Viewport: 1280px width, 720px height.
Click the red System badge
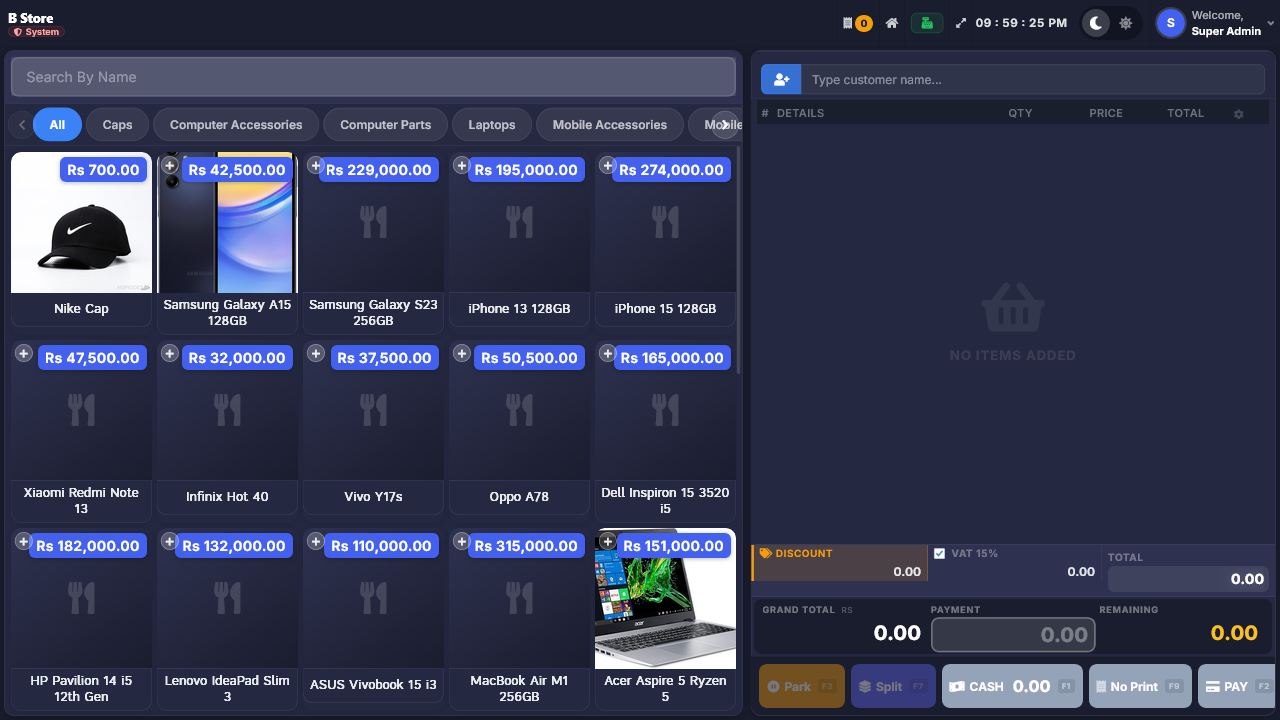pos(37,32)
